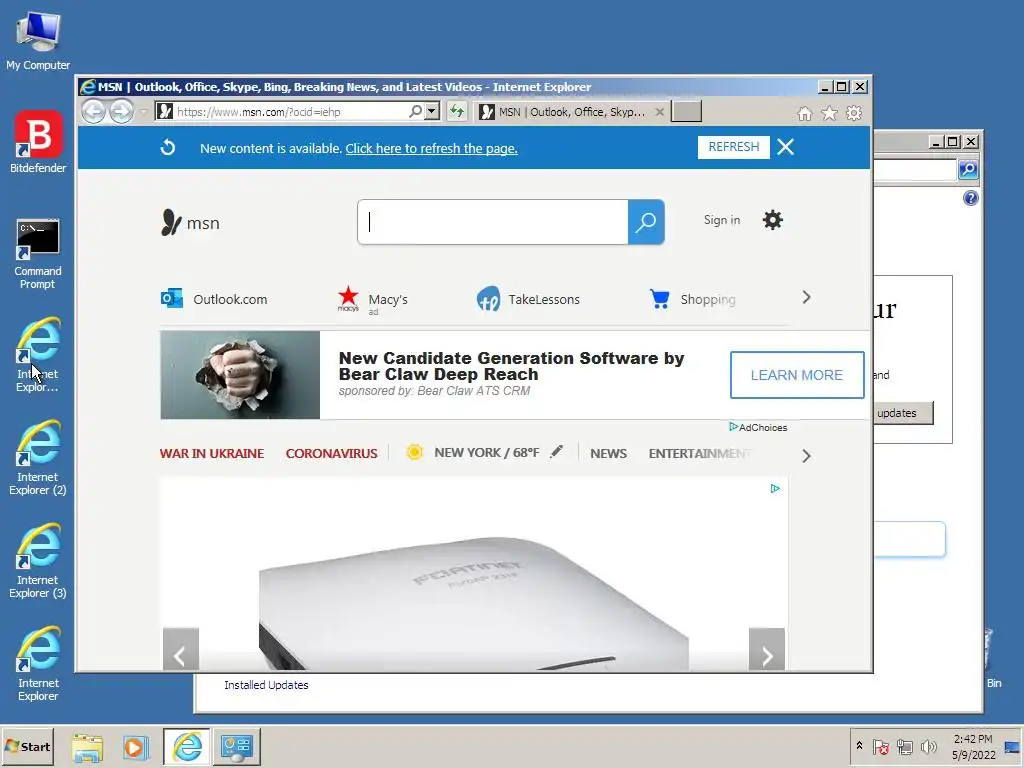Click Sign in on MSN
This screenshot has height=768, width=1024.
[722, 220]
